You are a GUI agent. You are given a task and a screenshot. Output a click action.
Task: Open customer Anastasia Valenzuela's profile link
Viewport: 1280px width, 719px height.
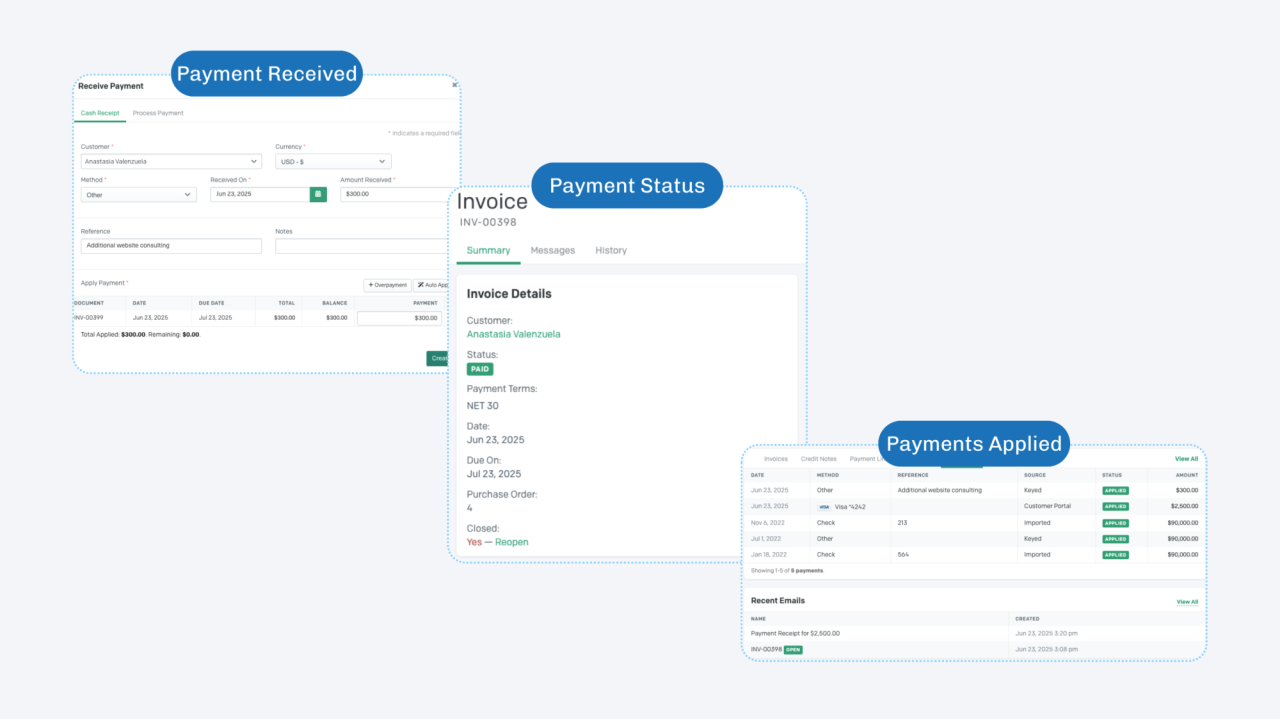tap(513, 335)
